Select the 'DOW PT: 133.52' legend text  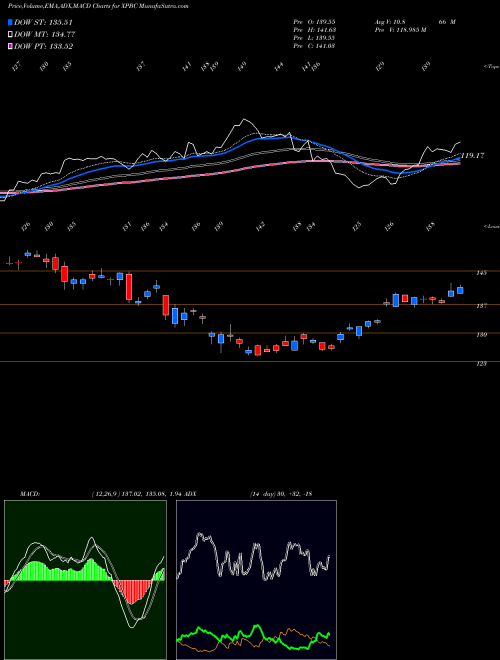click(x=44, y=46)
